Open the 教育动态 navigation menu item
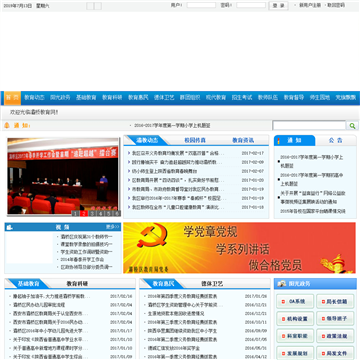This screenshot has height=360, width=360. click(x=34, y=98)
